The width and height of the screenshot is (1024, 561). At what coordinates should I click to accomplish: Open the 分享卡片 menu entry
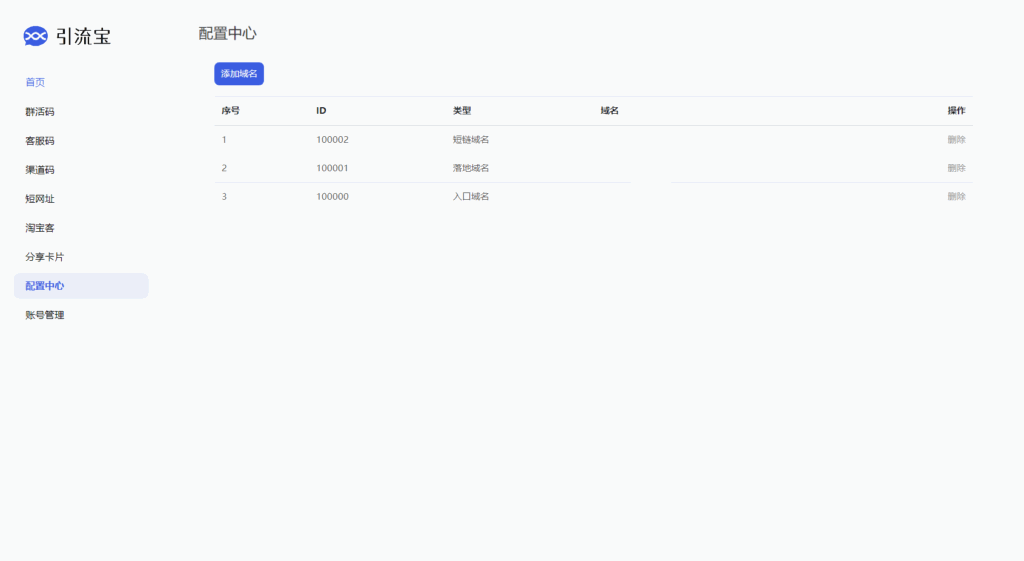pyautogui.click(x=44, y=257)
